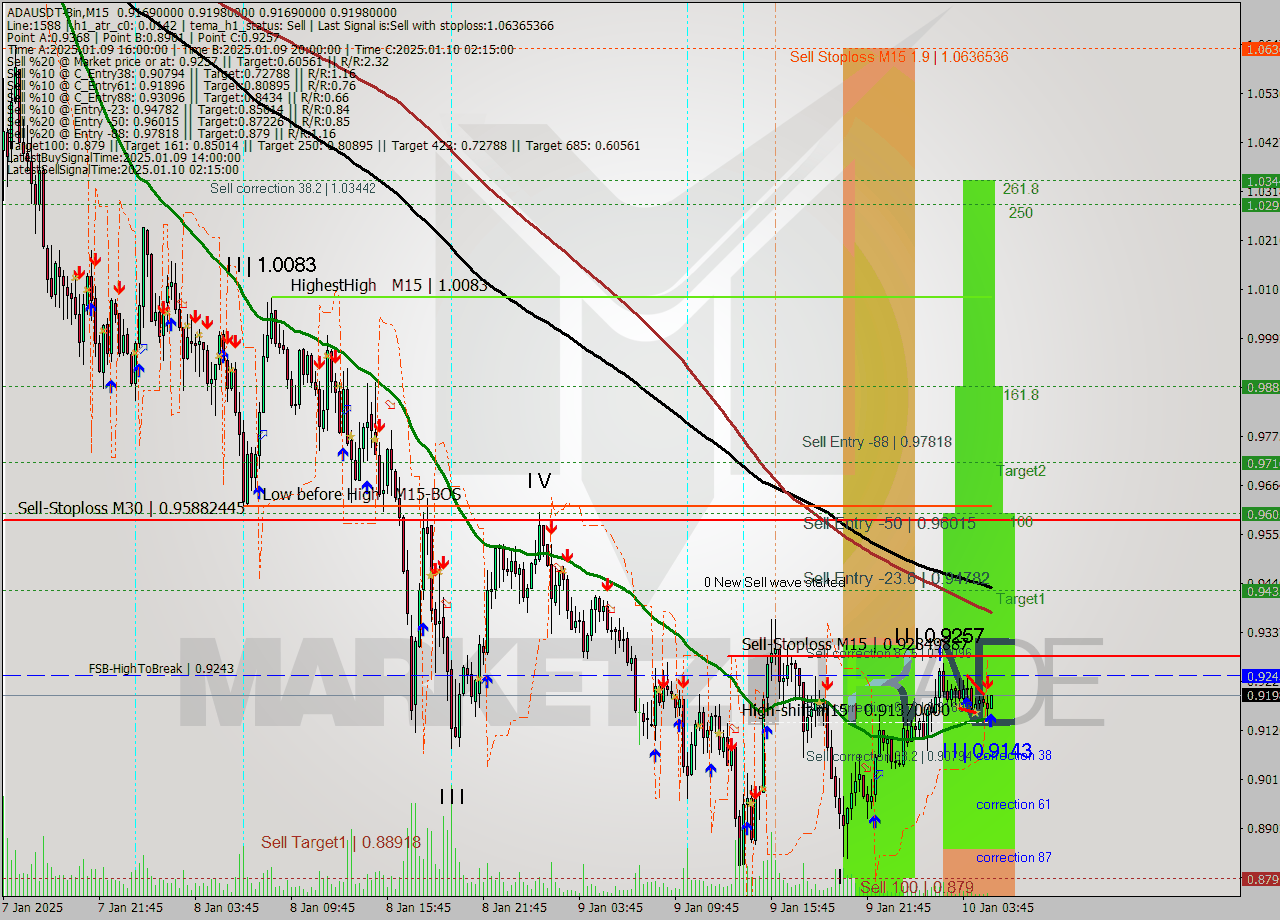Click the '9 Jan 03:45' time axis label
1280x920 pixels.
610,908
